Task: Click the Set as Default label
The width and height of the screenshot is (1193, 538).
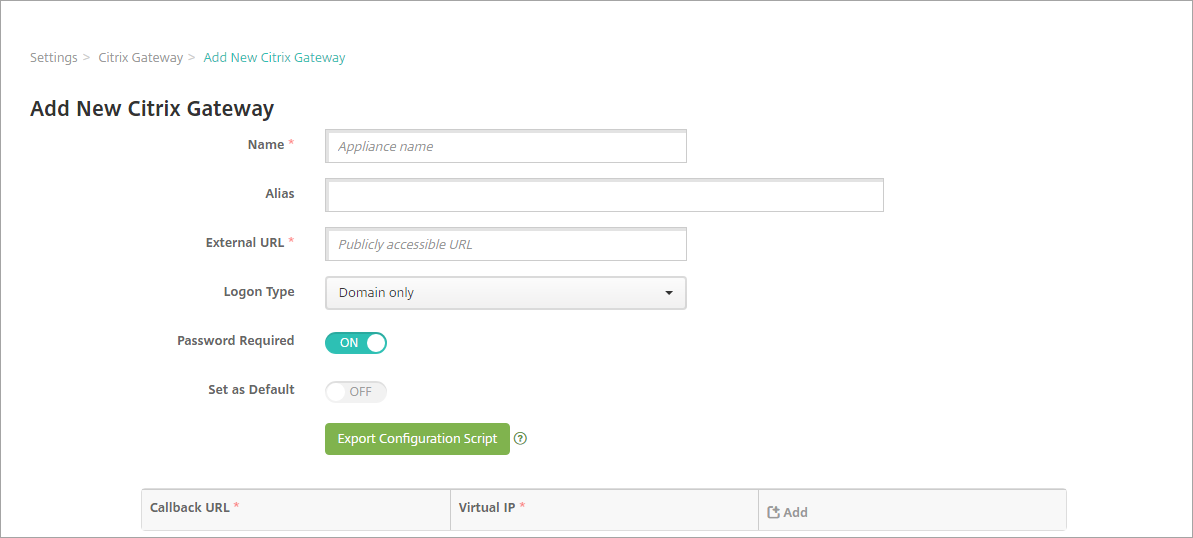Action: pyautogui.click(x=251, y=389)
